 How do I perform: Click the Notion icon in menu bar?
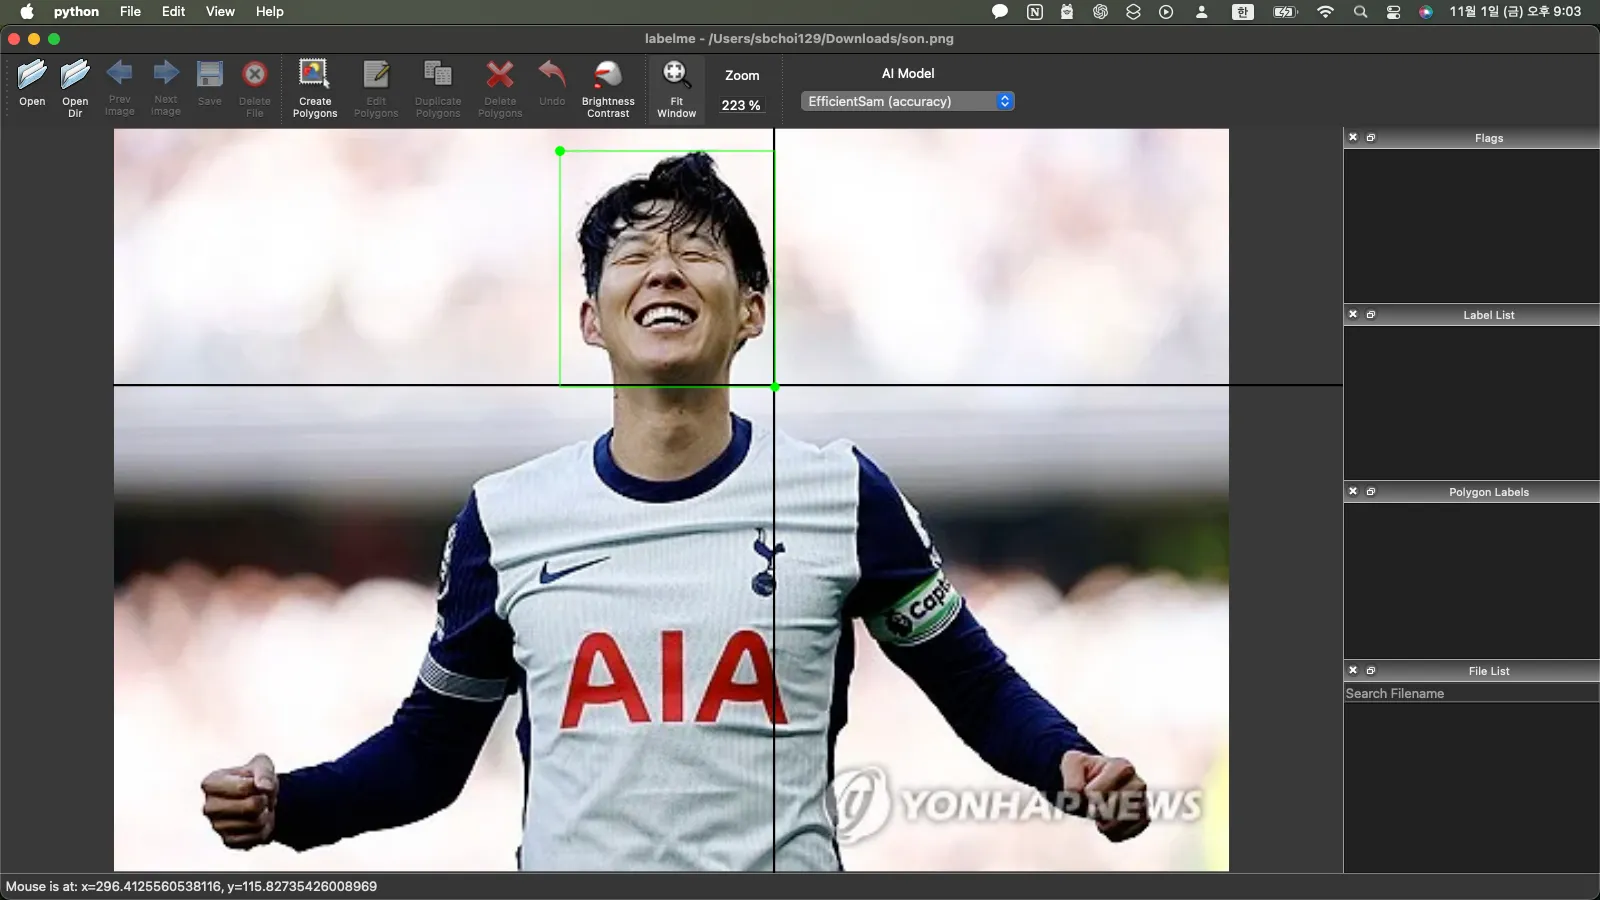click(x=1034, y=12)
